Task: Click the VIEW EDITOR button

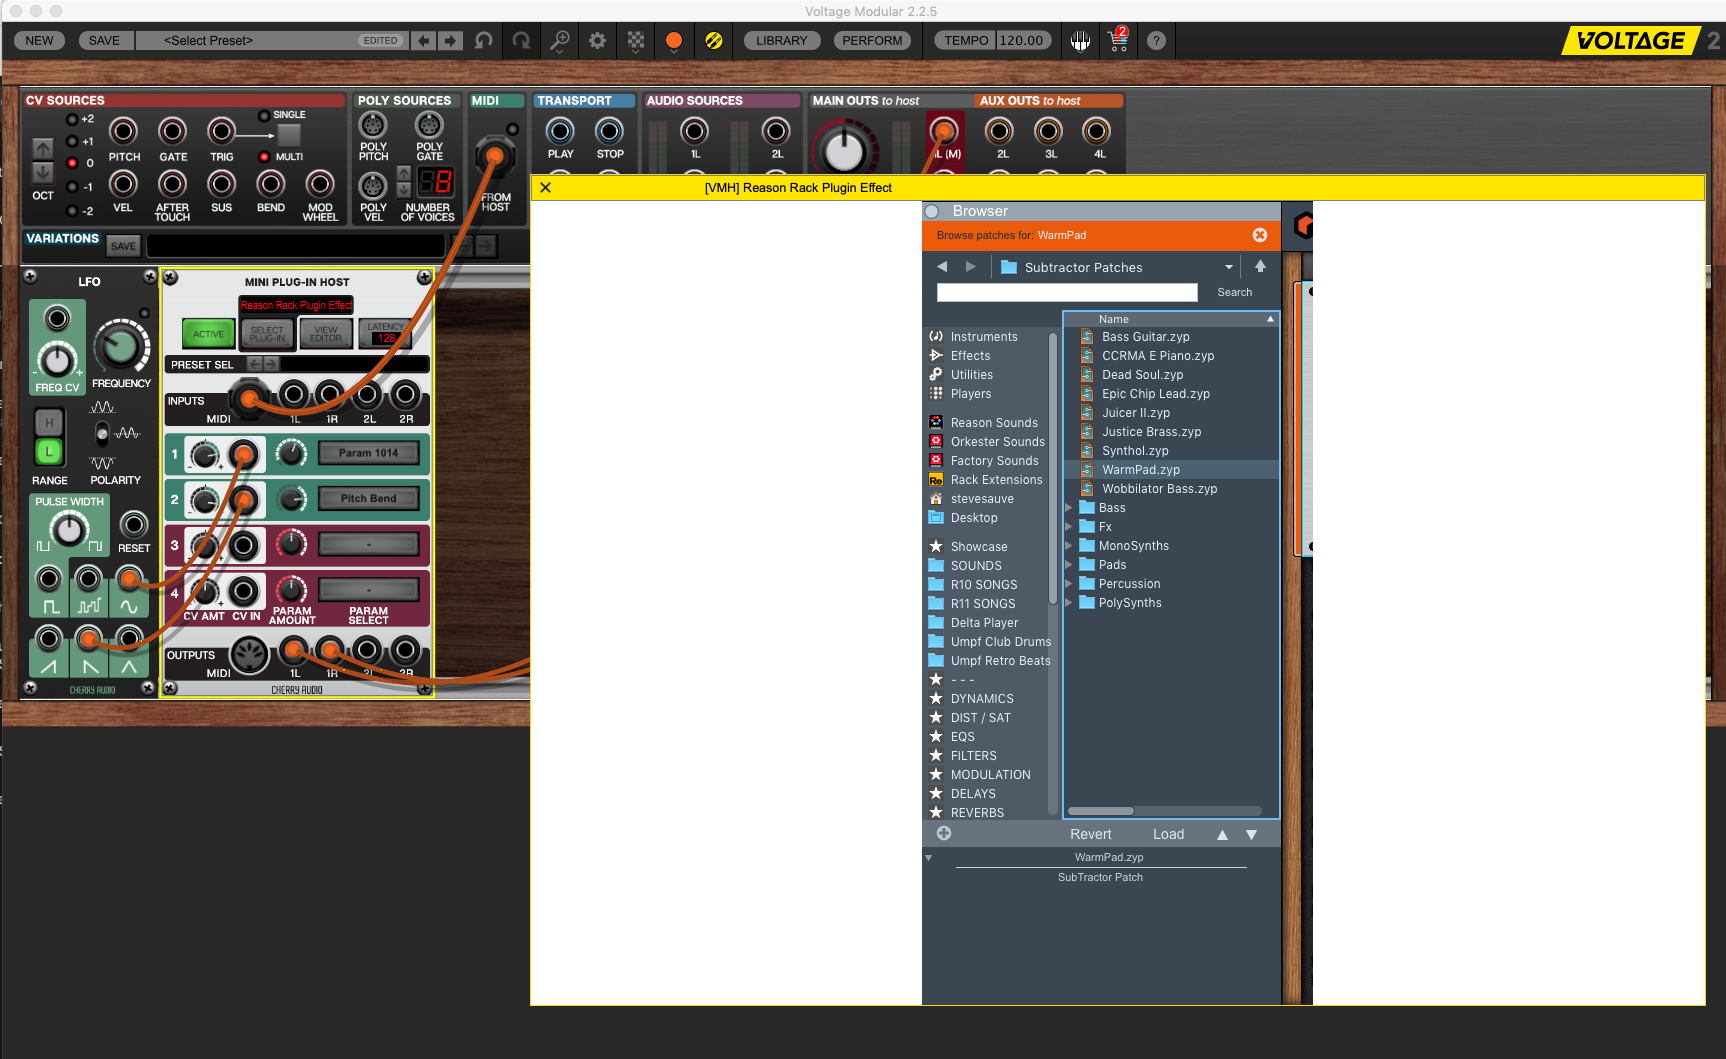Action: (x=326, y=334)
